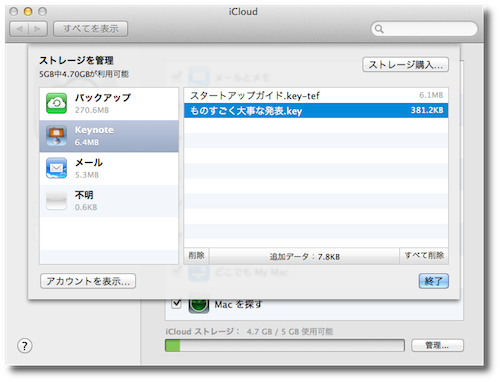
Task: Click the iCloud storage usage bar
Action: 285,345
